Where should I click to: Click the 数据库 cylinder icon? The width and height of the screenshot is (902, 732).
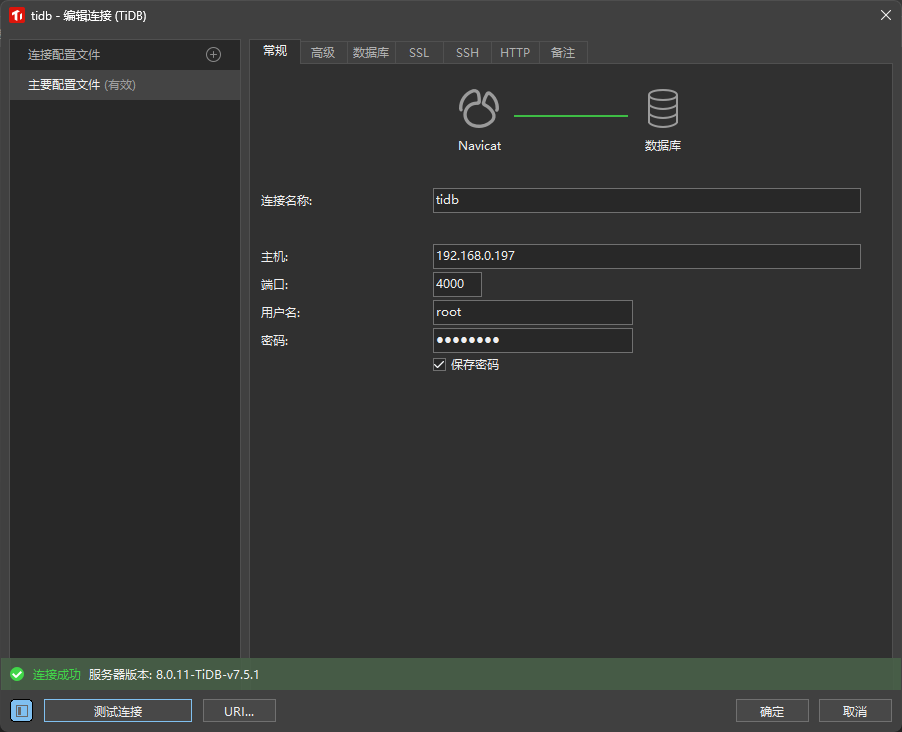tap(663, 108)
